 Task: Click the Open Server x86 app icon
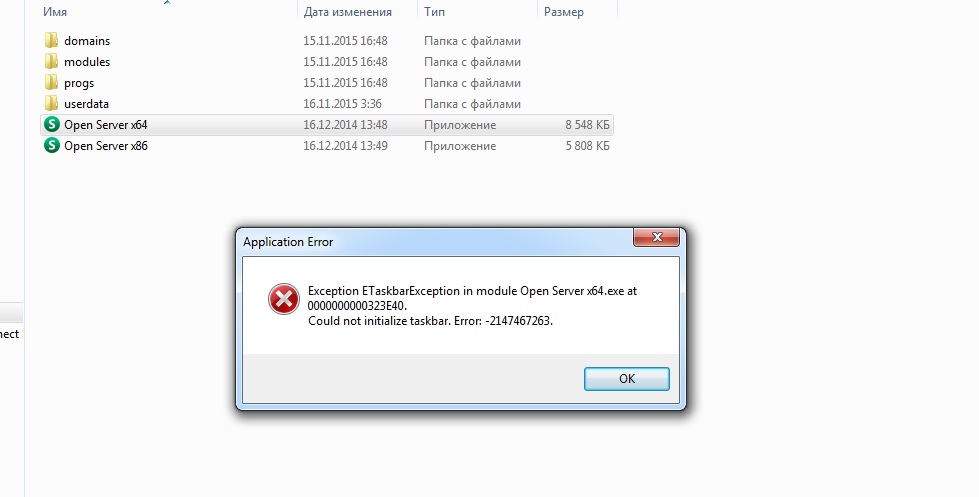pyautogui.click(x=52, y=145)
